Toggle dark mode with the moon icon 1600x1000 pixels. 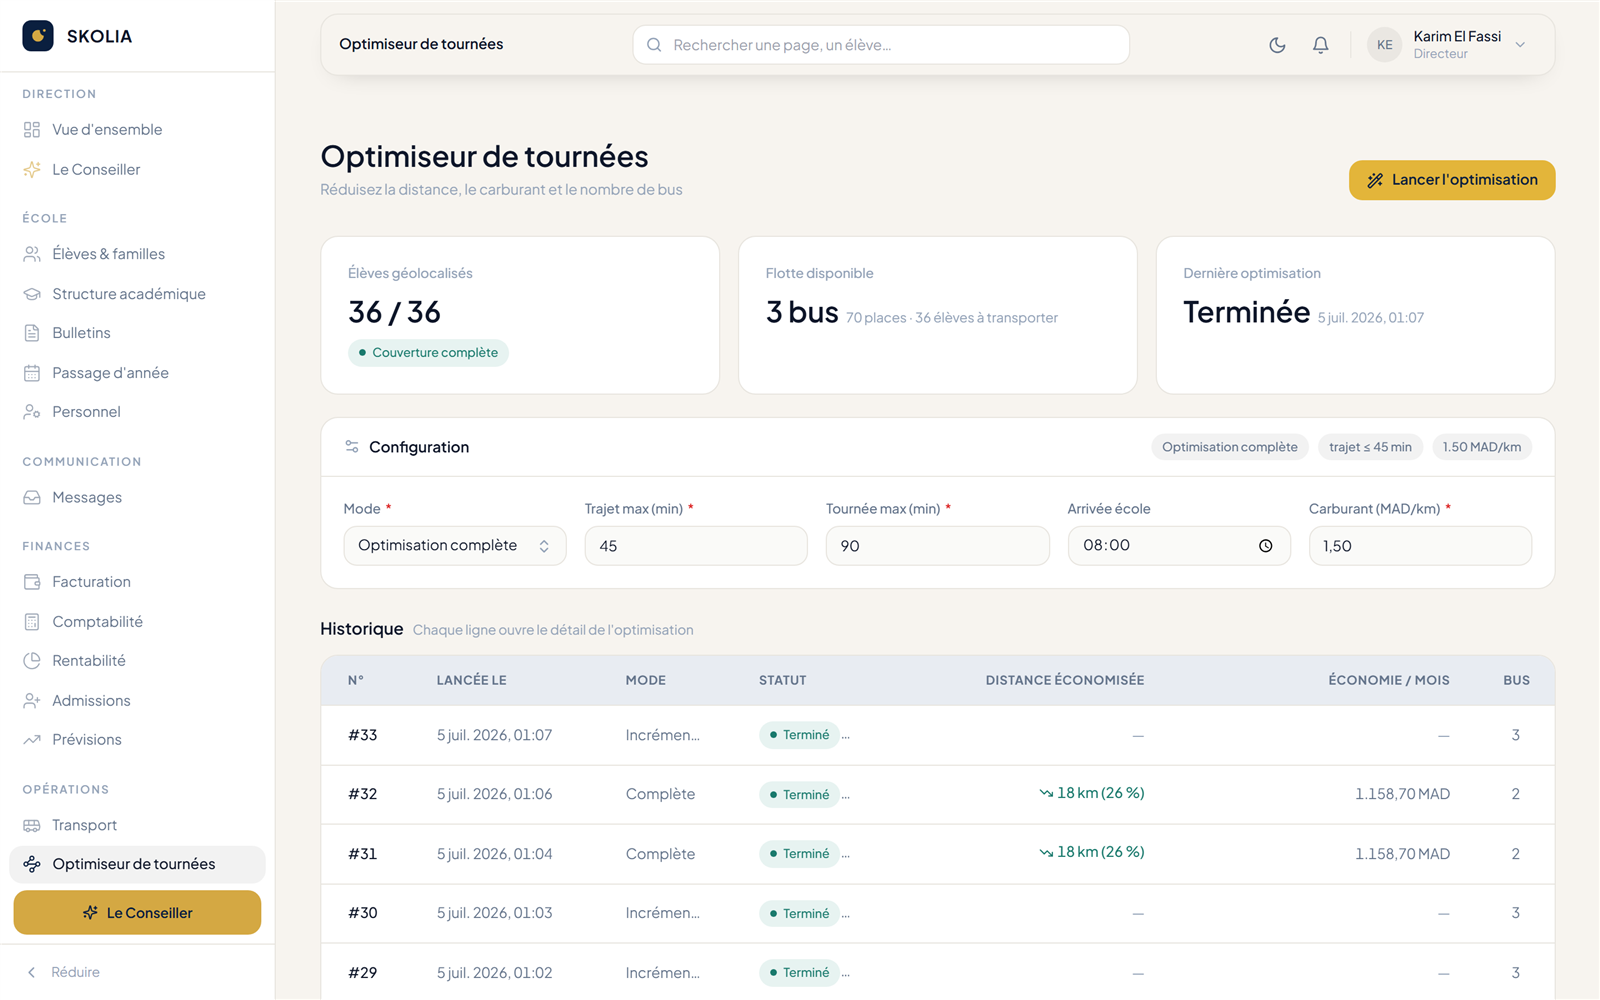[1277, 45]
